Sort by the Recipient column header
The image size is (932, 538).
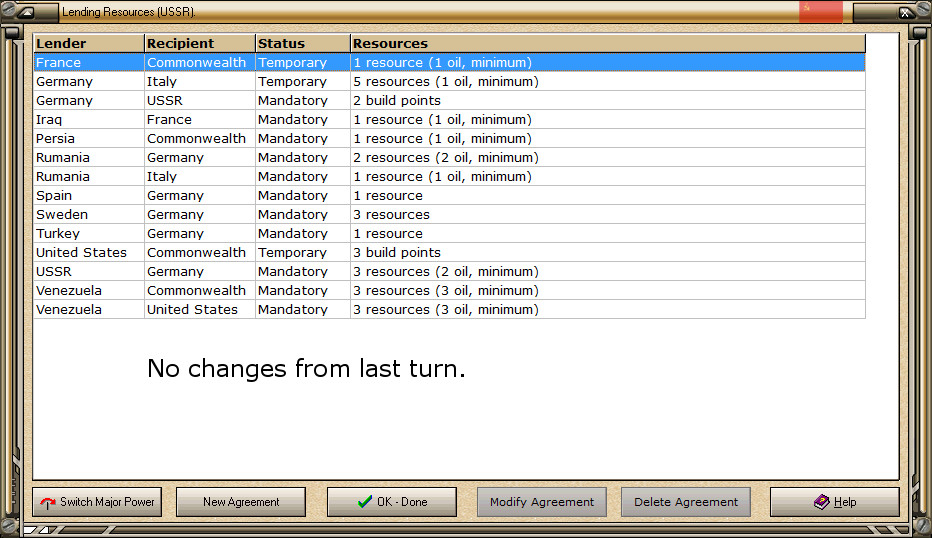pyautogui.click(x=200, y=43)
